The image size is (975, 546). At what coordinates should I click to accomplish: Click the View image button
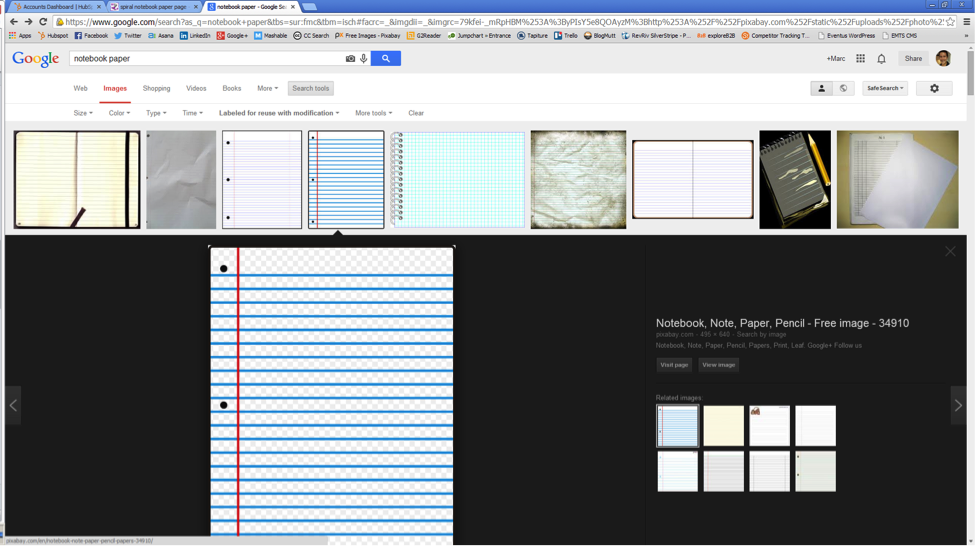click(x=718, y=365)
